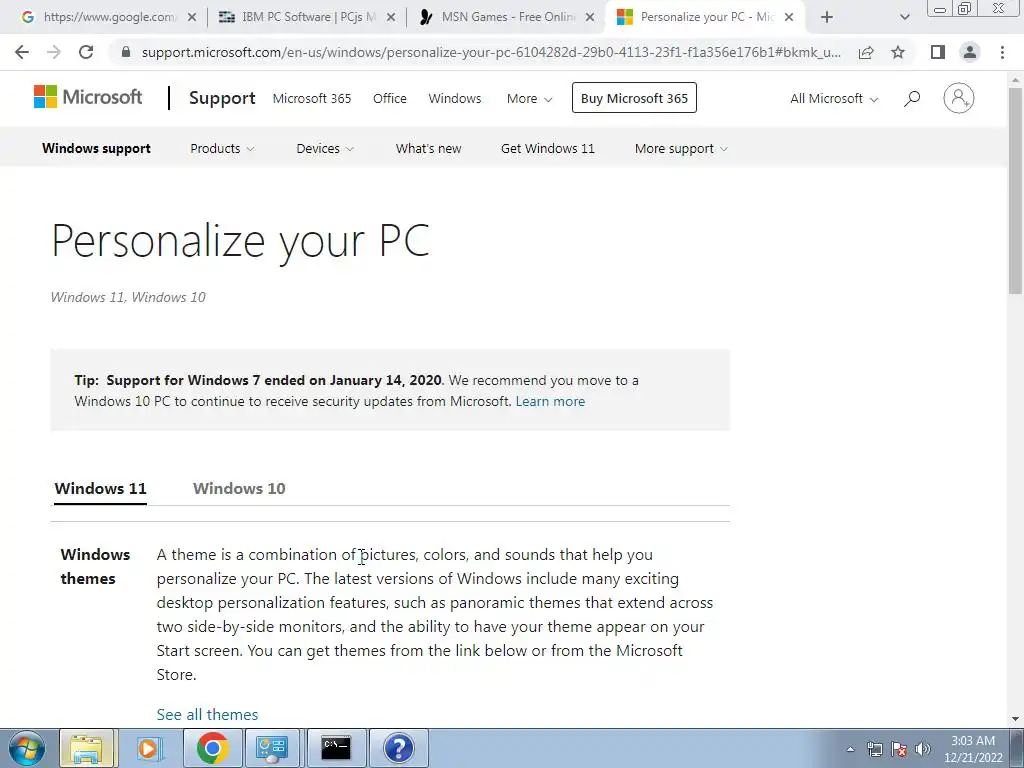
Task: Click the Chrome taskbar icon
Action: (x=212, y=748)
